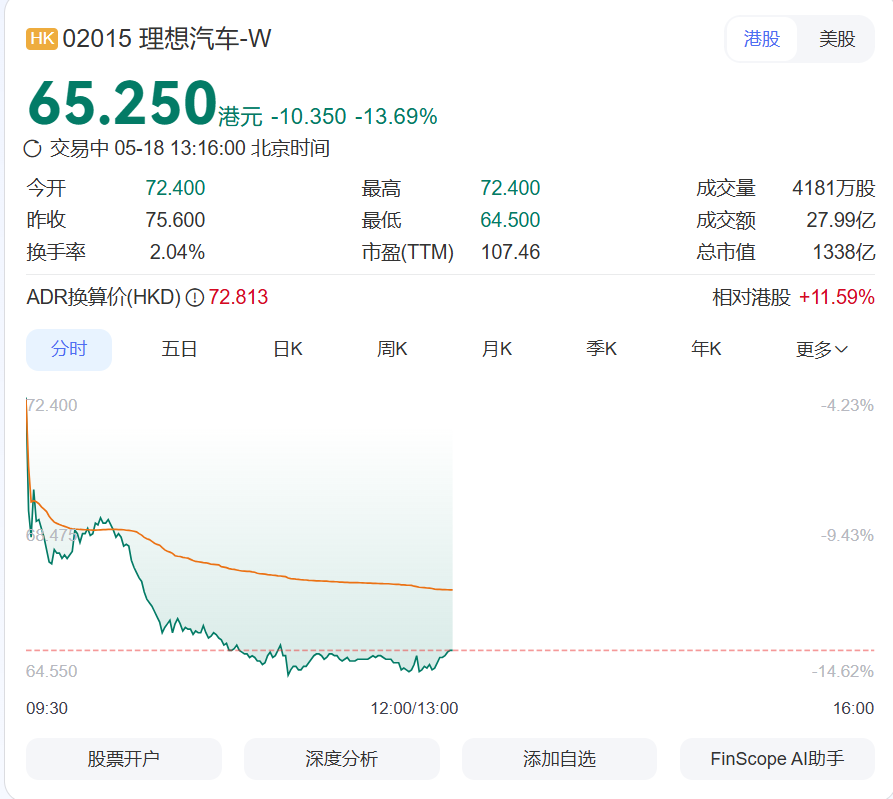Viewport: 893px width, 799px height.
Task: Open the FinScope AI助手 button
Action: pos(777,759)
